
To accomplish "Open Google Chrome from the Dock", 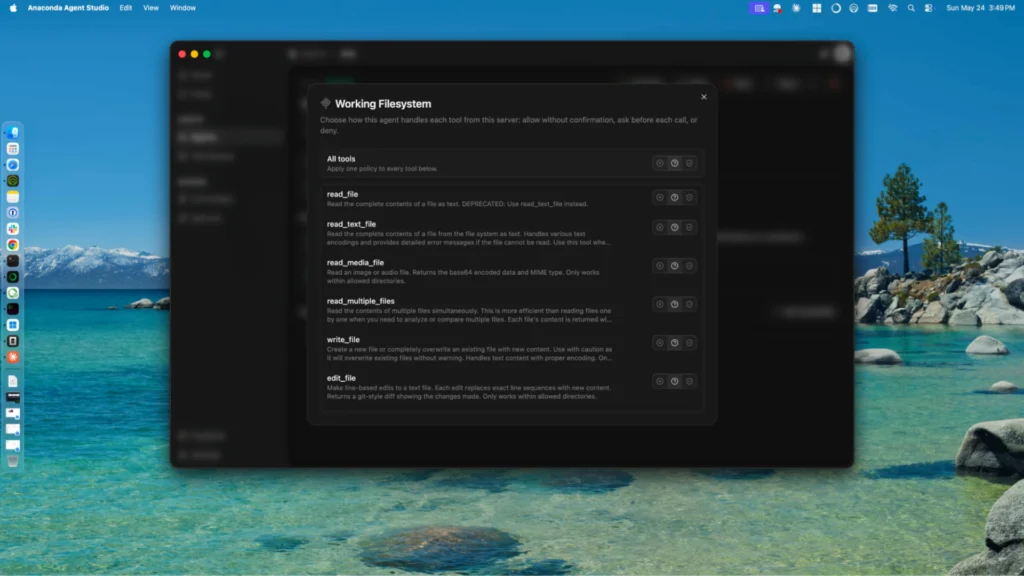I will [13, 245].
